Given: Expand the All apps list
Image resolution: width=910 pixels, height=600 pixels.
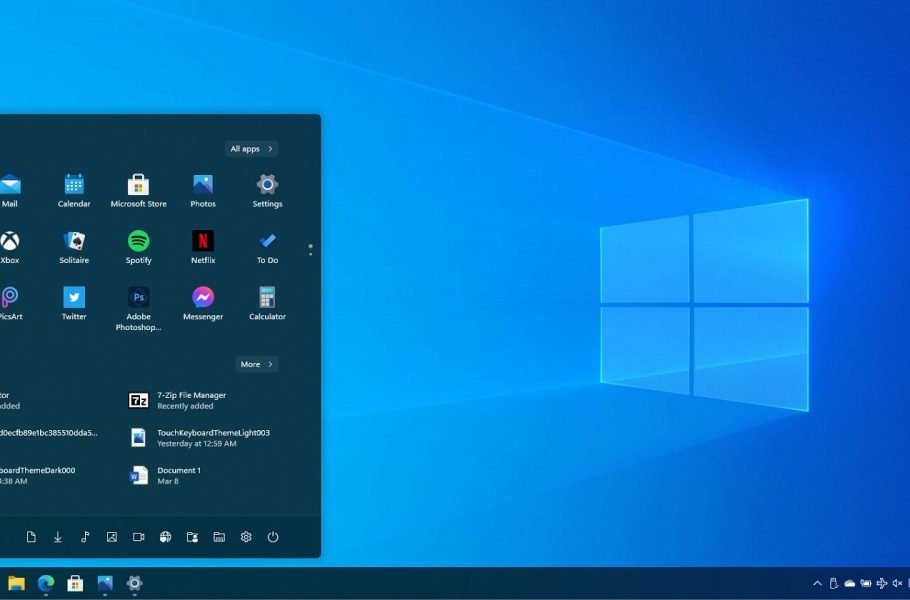Looking at the screenshot, I should pos(251,149).
